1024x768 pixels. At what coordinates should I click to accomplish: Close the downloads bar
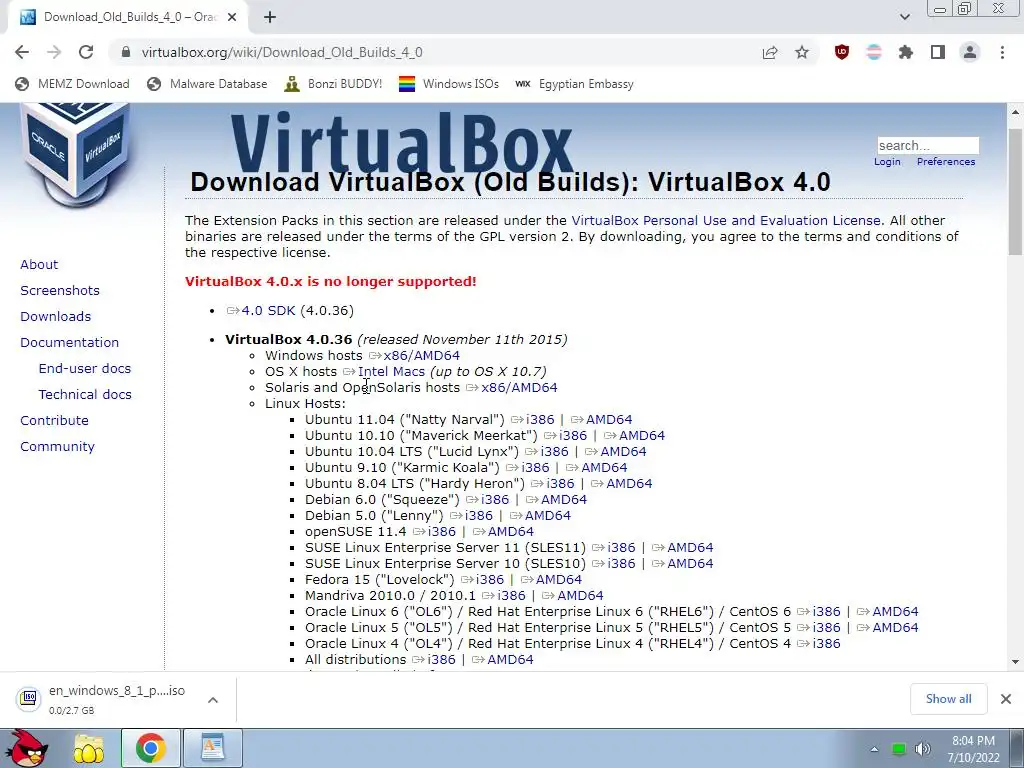1006,699
